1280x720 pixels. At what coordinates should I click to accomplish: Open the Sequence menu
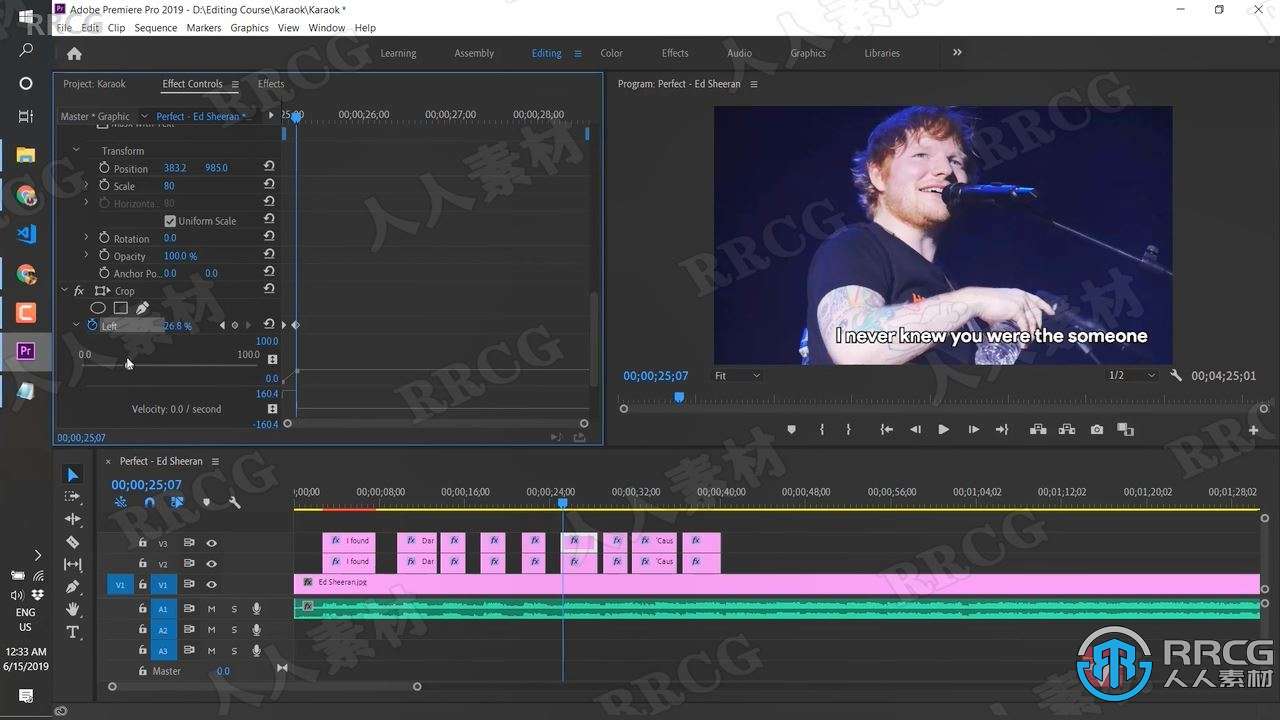click(156, 28)
